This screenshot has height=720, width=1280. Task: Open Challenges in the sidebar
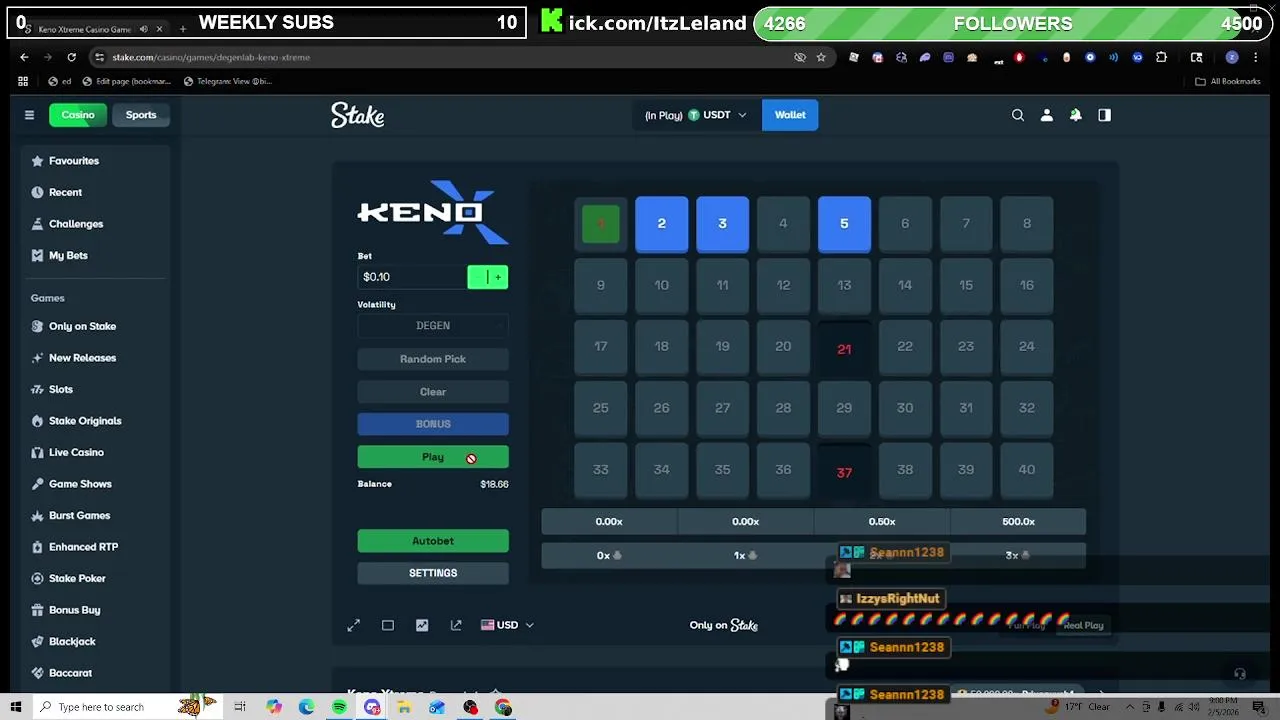[x=76, y=224]
